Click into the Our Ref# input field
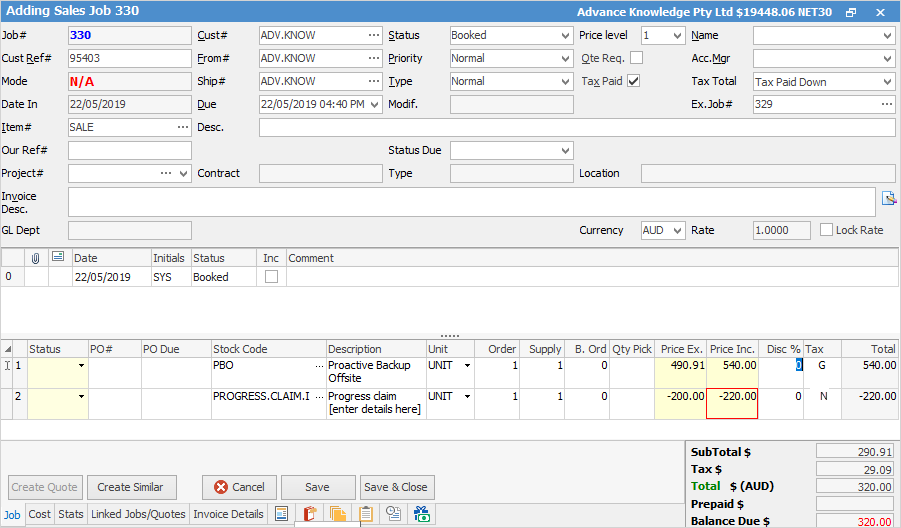The height and width of the screenshot is (528, 901). [x=129, y=151]
